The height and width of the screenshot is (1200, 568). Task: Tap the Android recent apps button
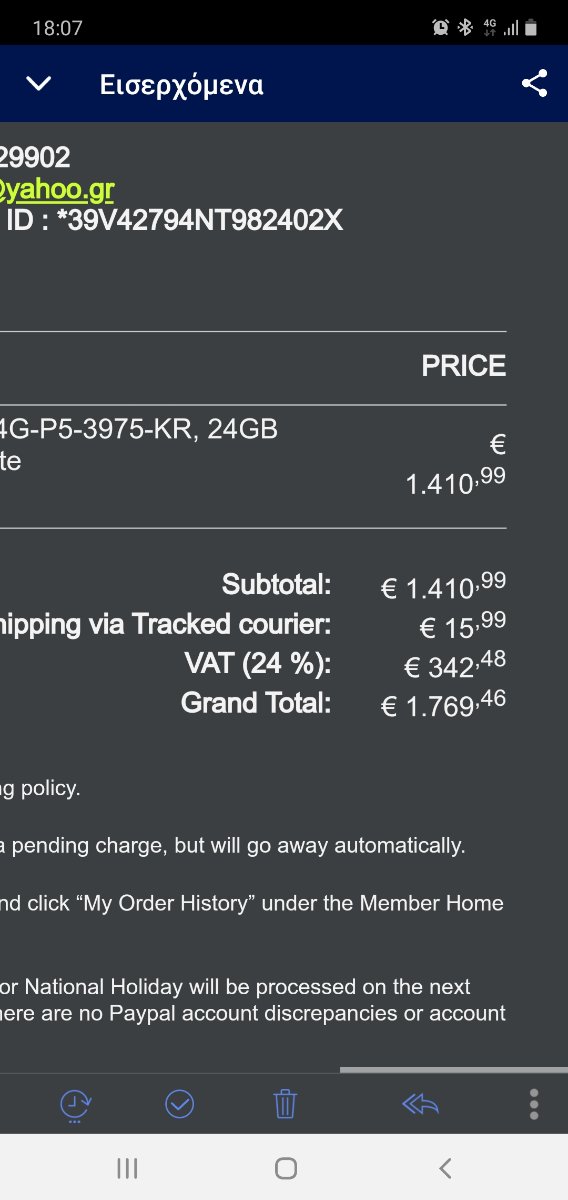[127, 1167]
